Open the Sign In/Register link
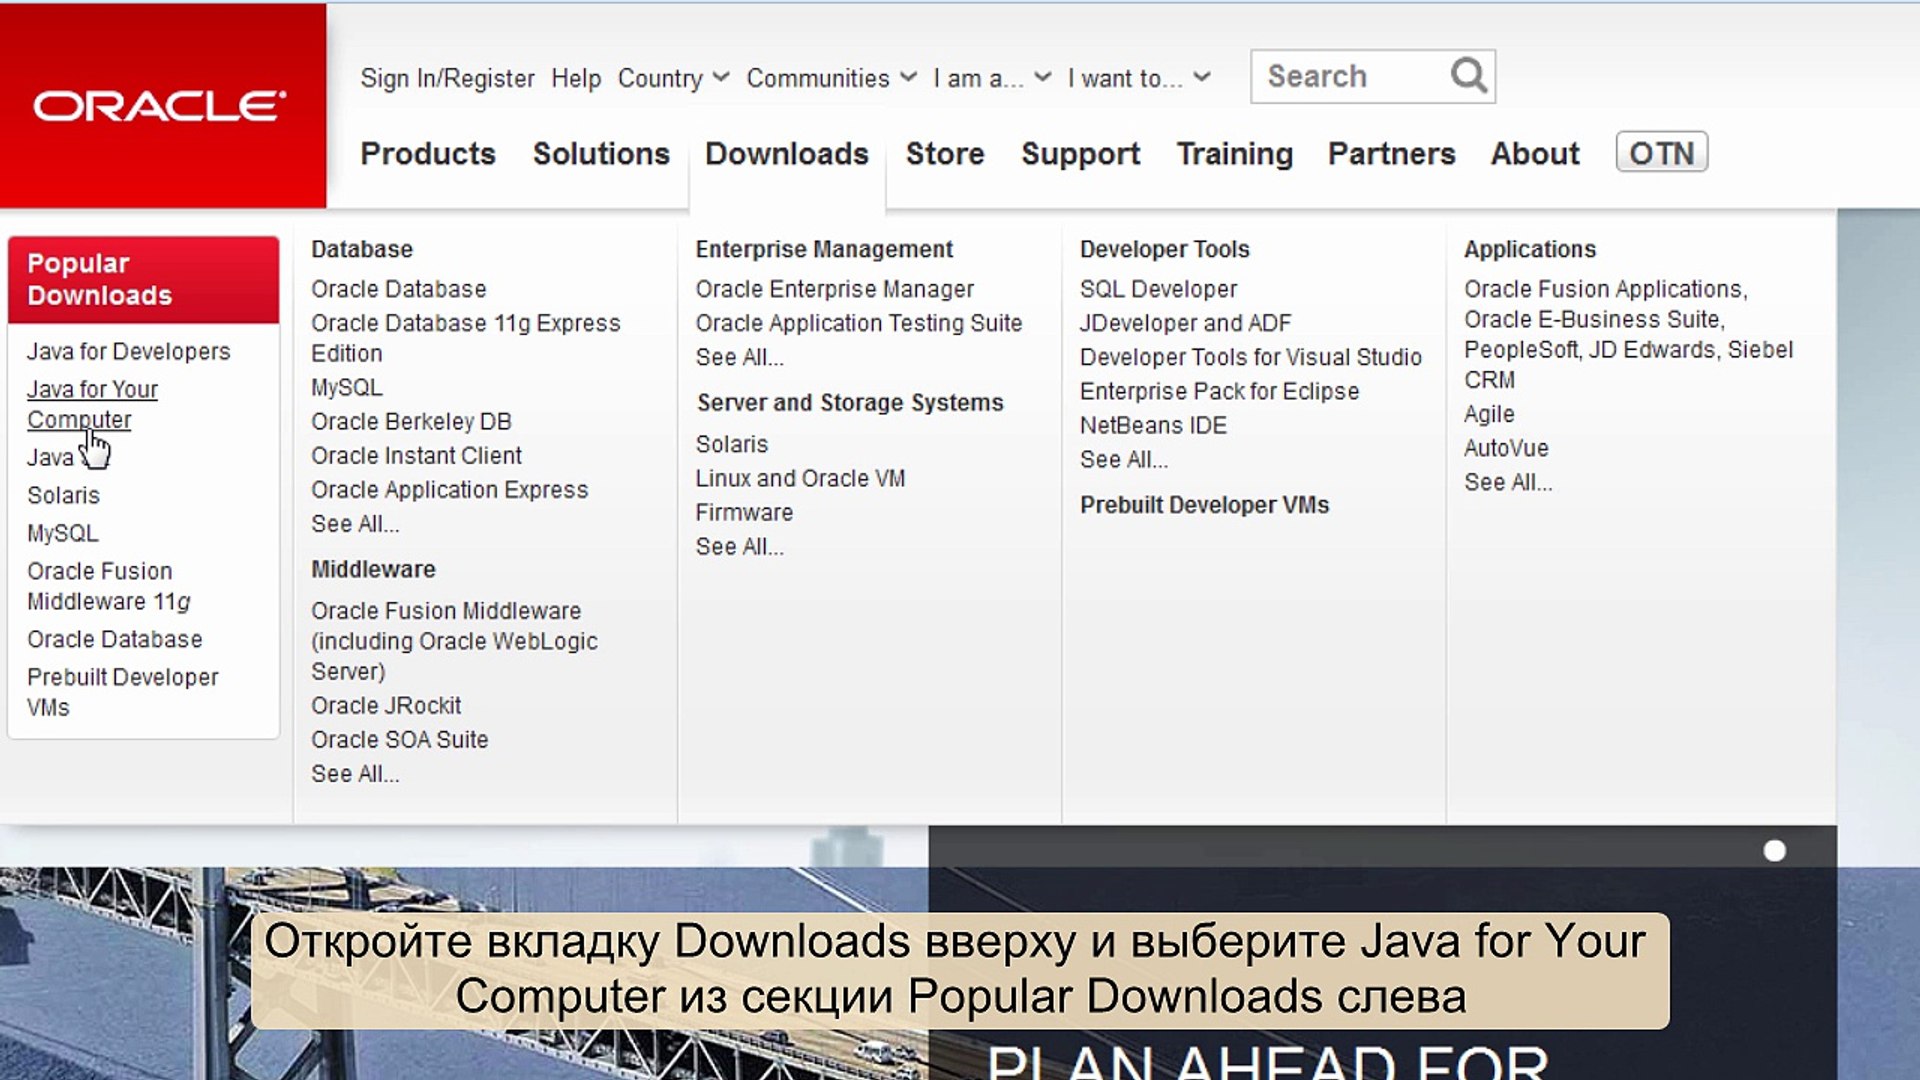This screenshot has width=1920, height=1080. pyautogui.click(x=447, y=78)
